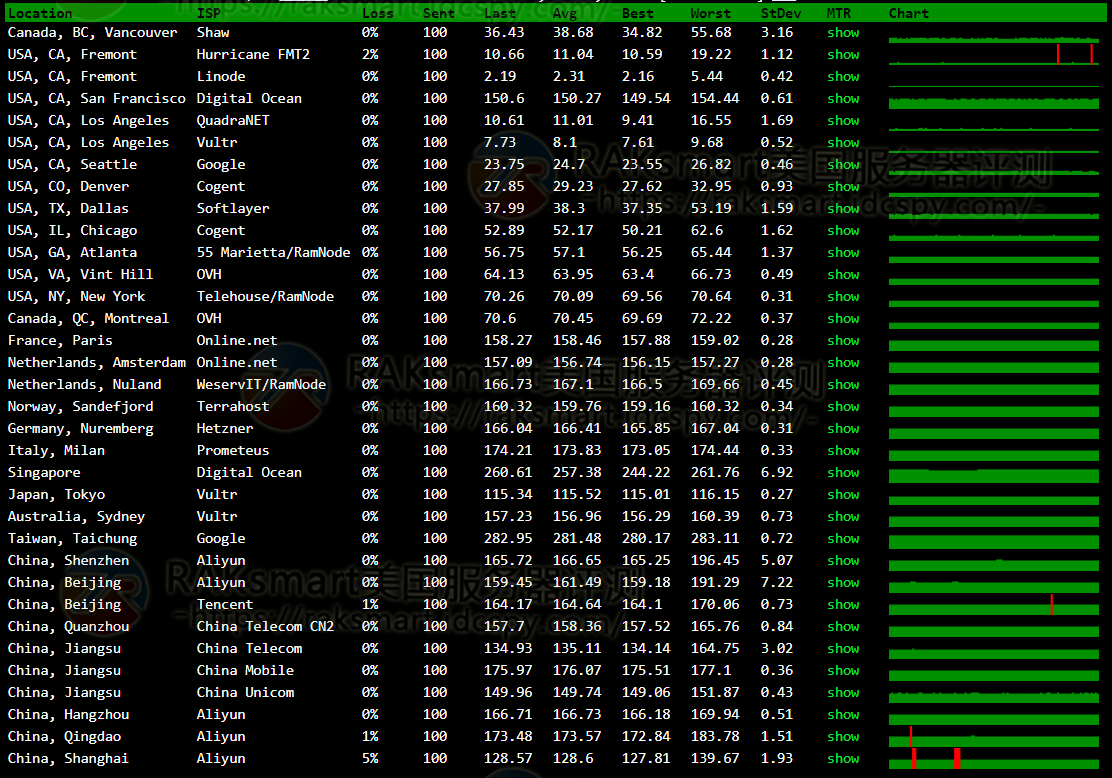Click show link for Denver Cogent
Screen dimensions: 1112x778
click(x=843, y=187)
